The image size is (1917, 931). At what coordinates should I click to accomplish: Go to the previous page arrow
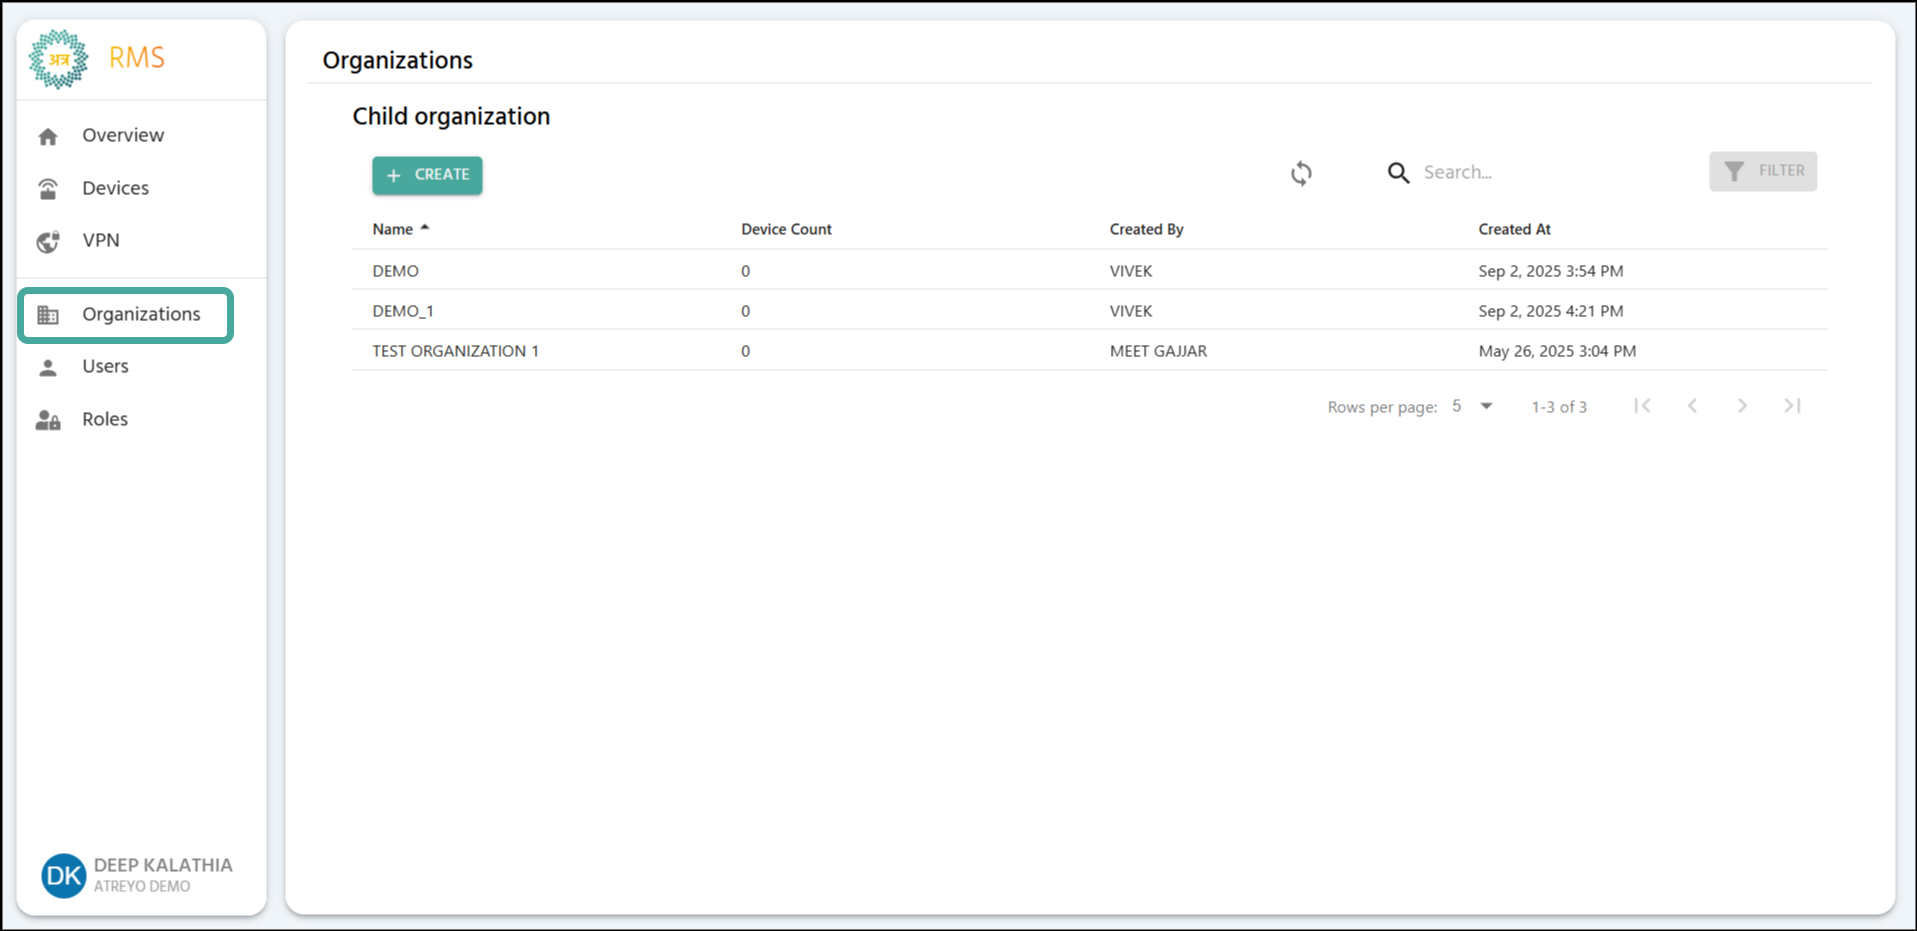pos(1692,406)
